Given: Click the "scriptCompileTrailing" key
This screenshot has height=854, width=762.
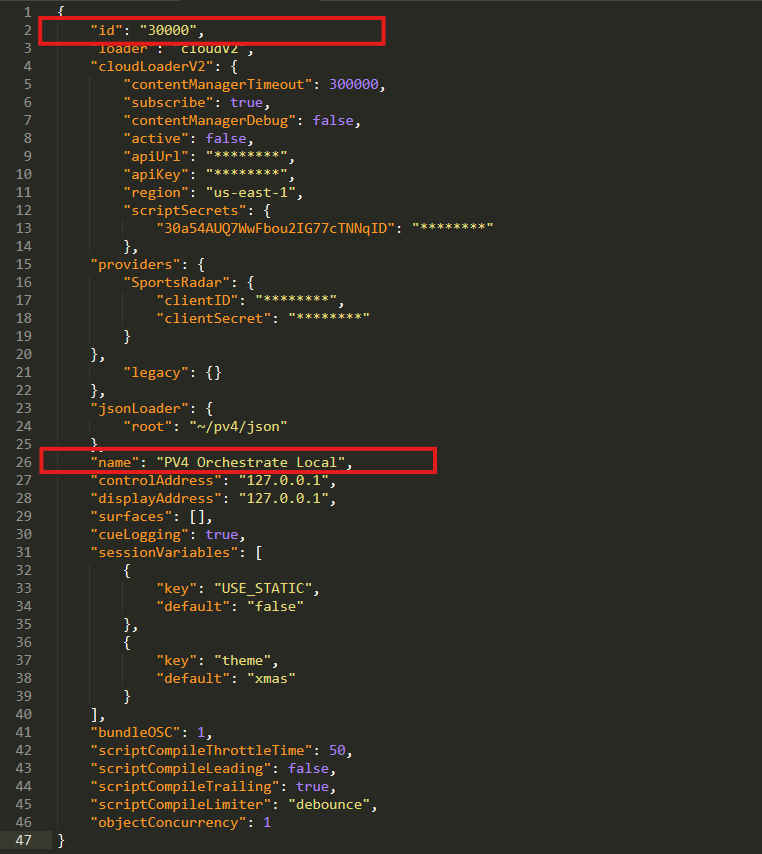Looking at the screenshot, I should tap(185, 786).
